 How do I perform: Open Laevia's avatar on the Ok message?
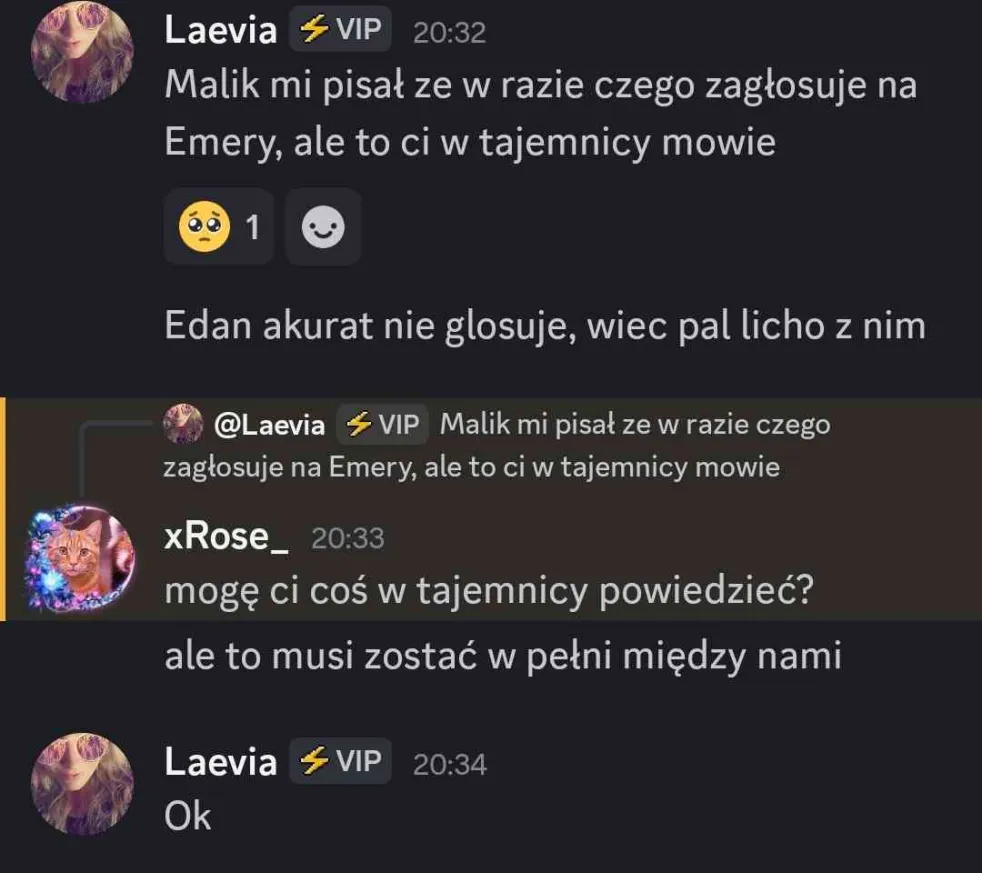(x=82, y=783)
